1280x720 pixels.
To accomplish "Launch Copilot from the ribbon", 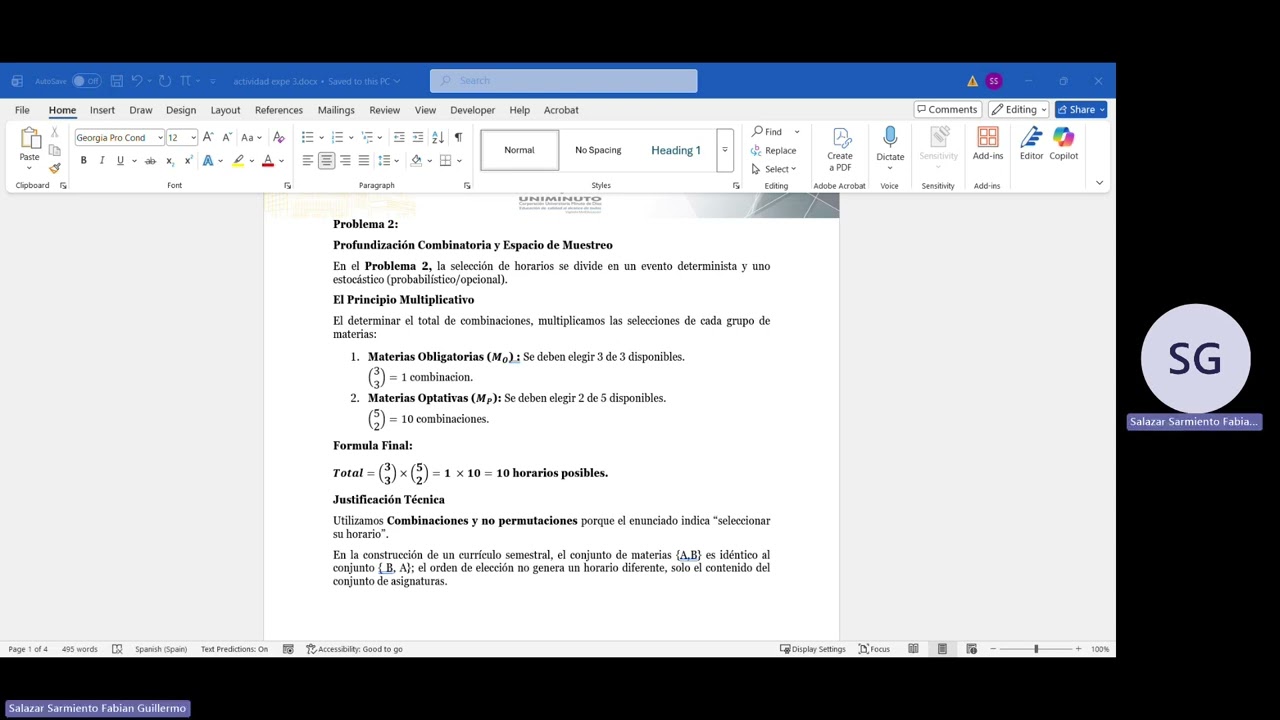I will pyautogui.click(x=1063, y=144).
